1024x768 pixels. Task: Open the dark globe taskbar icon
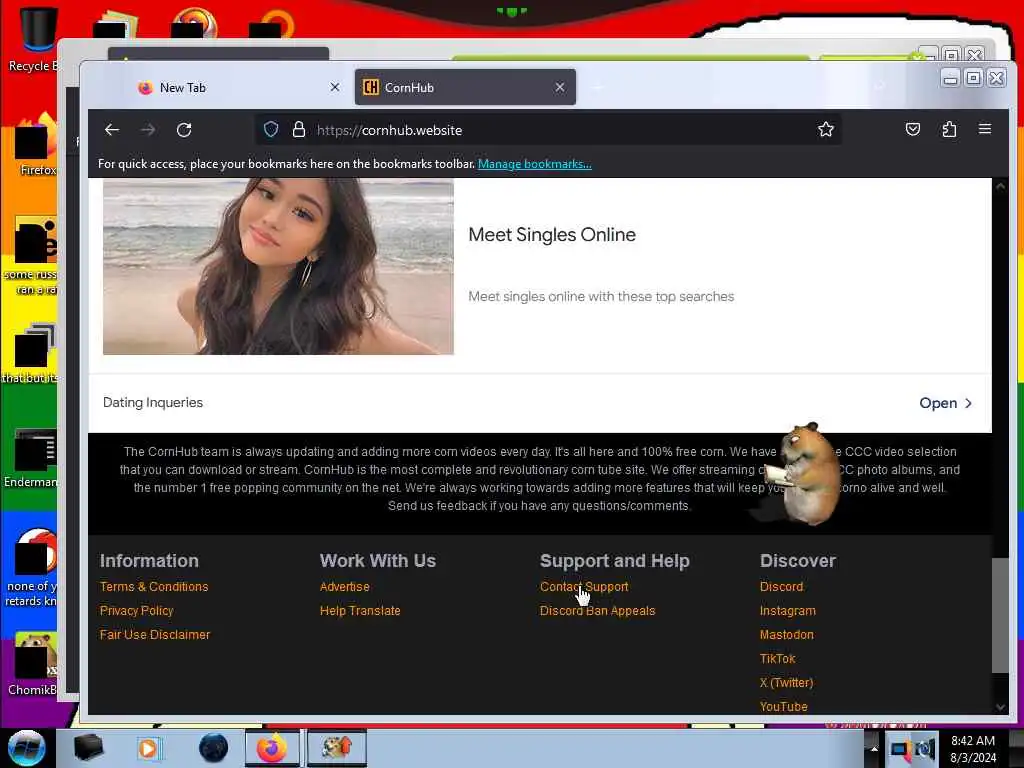click(213, 748)
